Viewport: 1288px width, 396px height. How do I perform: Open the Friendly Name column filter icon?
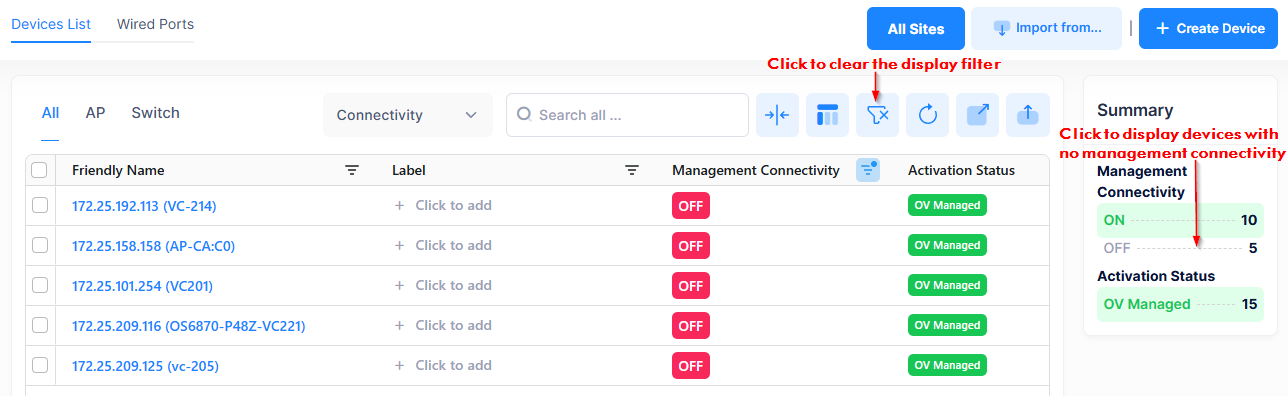[352, 171]
